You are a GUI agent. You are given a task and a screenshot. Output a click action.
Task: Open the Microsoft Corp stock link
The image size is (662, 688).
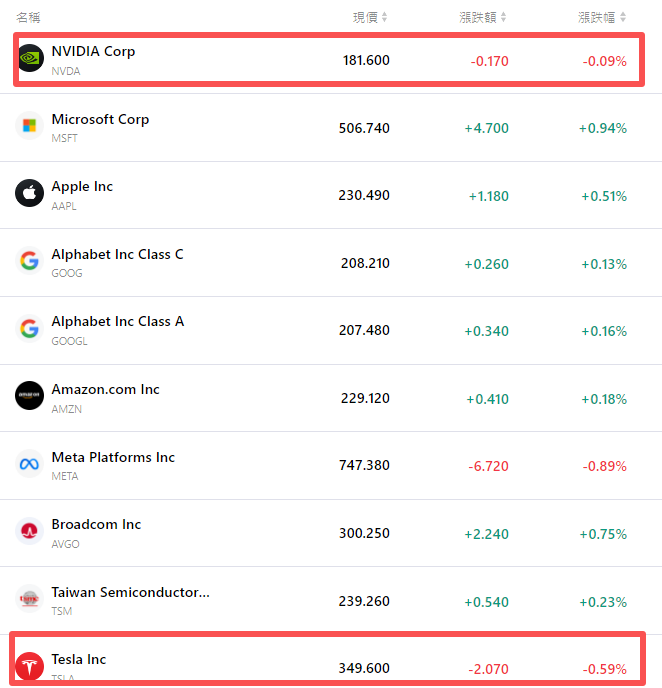point(100,119)
